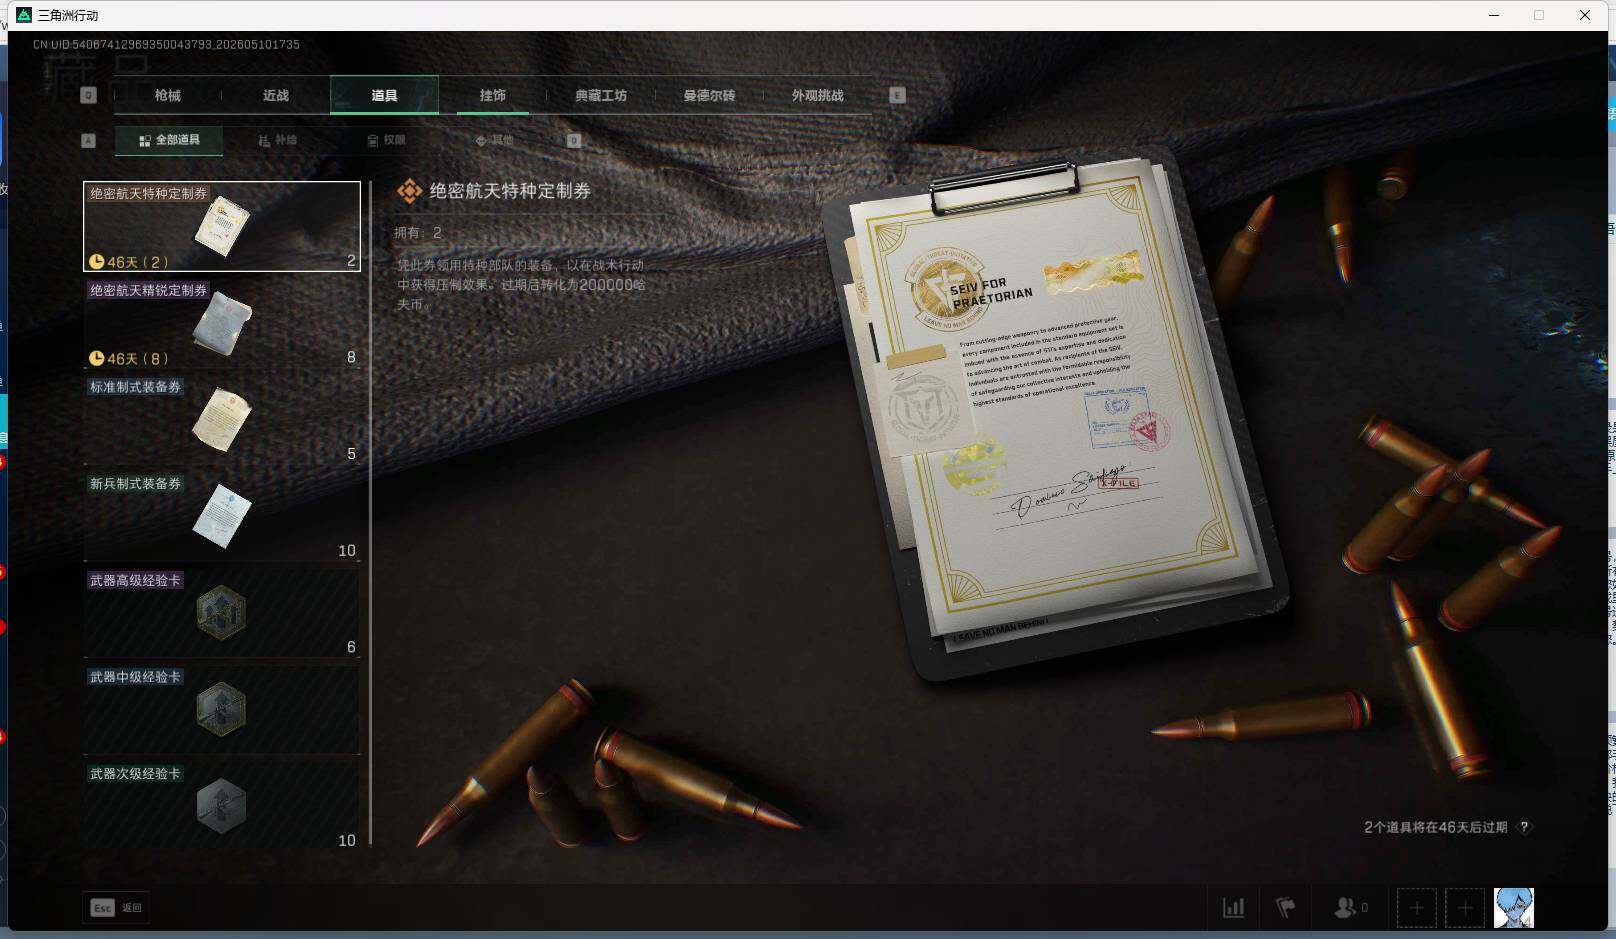
Task: Click the item list scrollbar
Action: [370, 513]
